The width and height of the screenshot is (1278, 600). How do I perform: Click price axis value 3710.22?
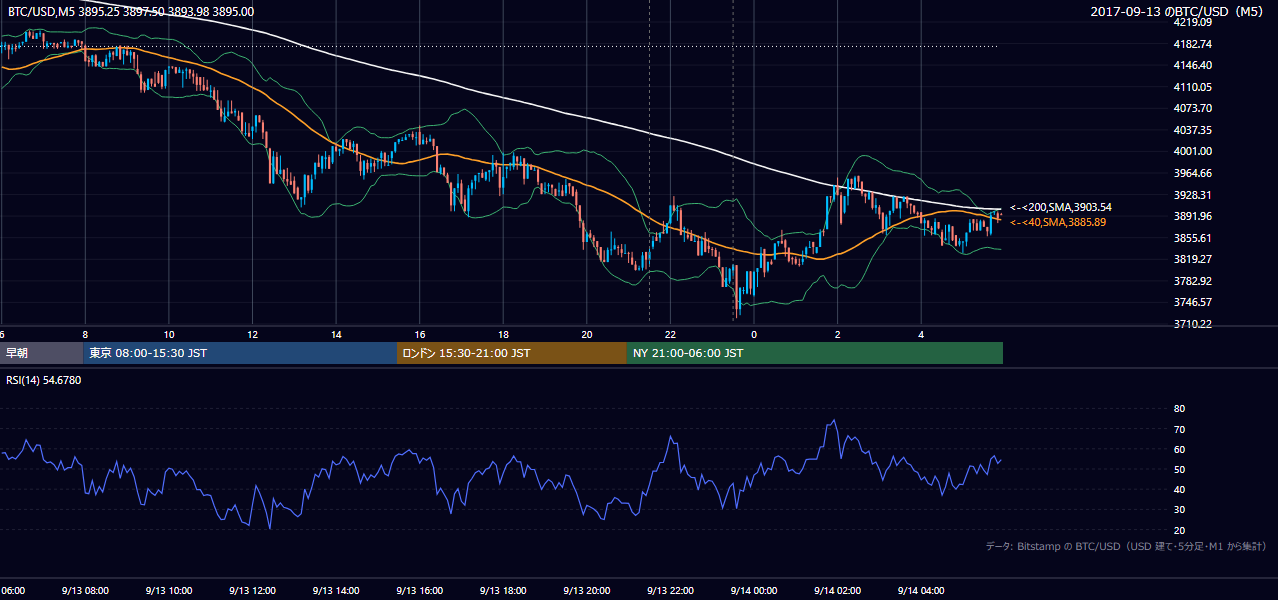(1193, 324)
